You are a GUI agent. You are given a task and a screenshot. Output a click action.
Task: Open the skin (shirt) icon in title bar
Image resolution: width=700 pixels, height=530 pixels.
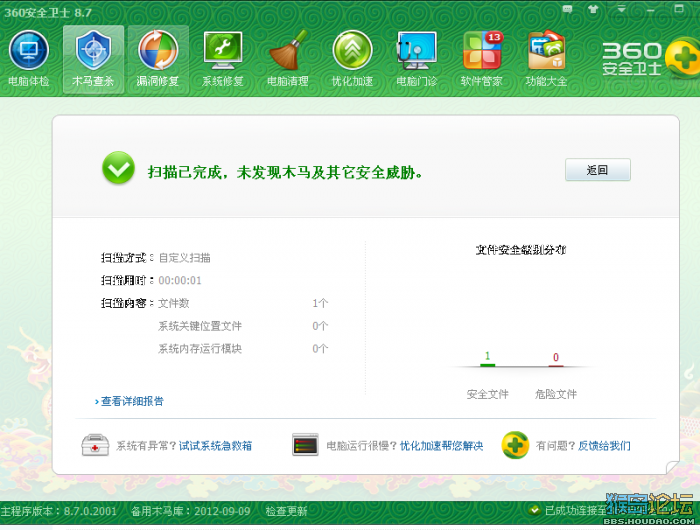coord(593,9)
